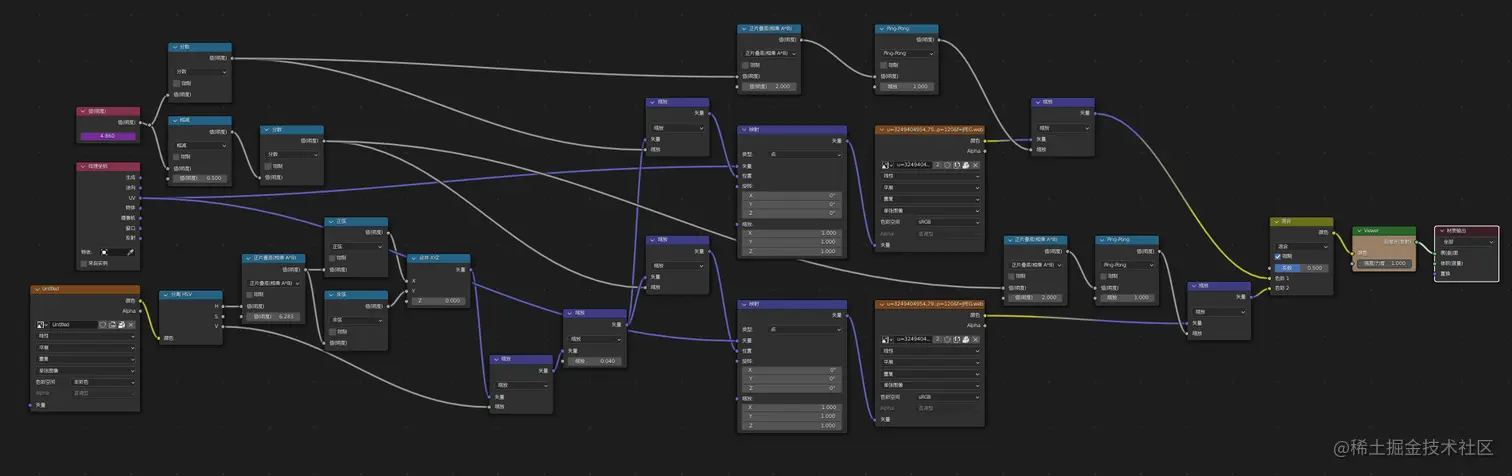Viewport: 1512px width, 476px height.
Task: Toggle 钳制 checkbox in 相减 node
Action: click(x=177, y=157)
